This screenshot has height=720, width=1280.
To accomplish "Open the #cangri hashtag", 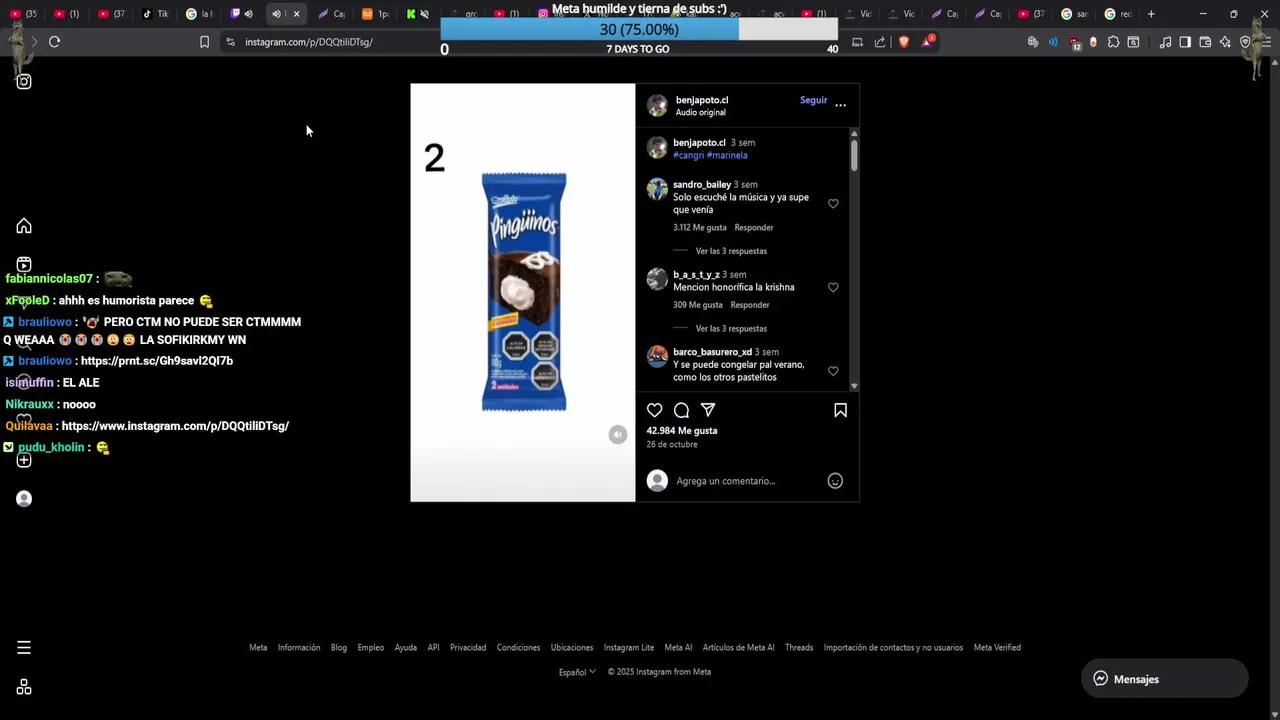I will (688, 155).
